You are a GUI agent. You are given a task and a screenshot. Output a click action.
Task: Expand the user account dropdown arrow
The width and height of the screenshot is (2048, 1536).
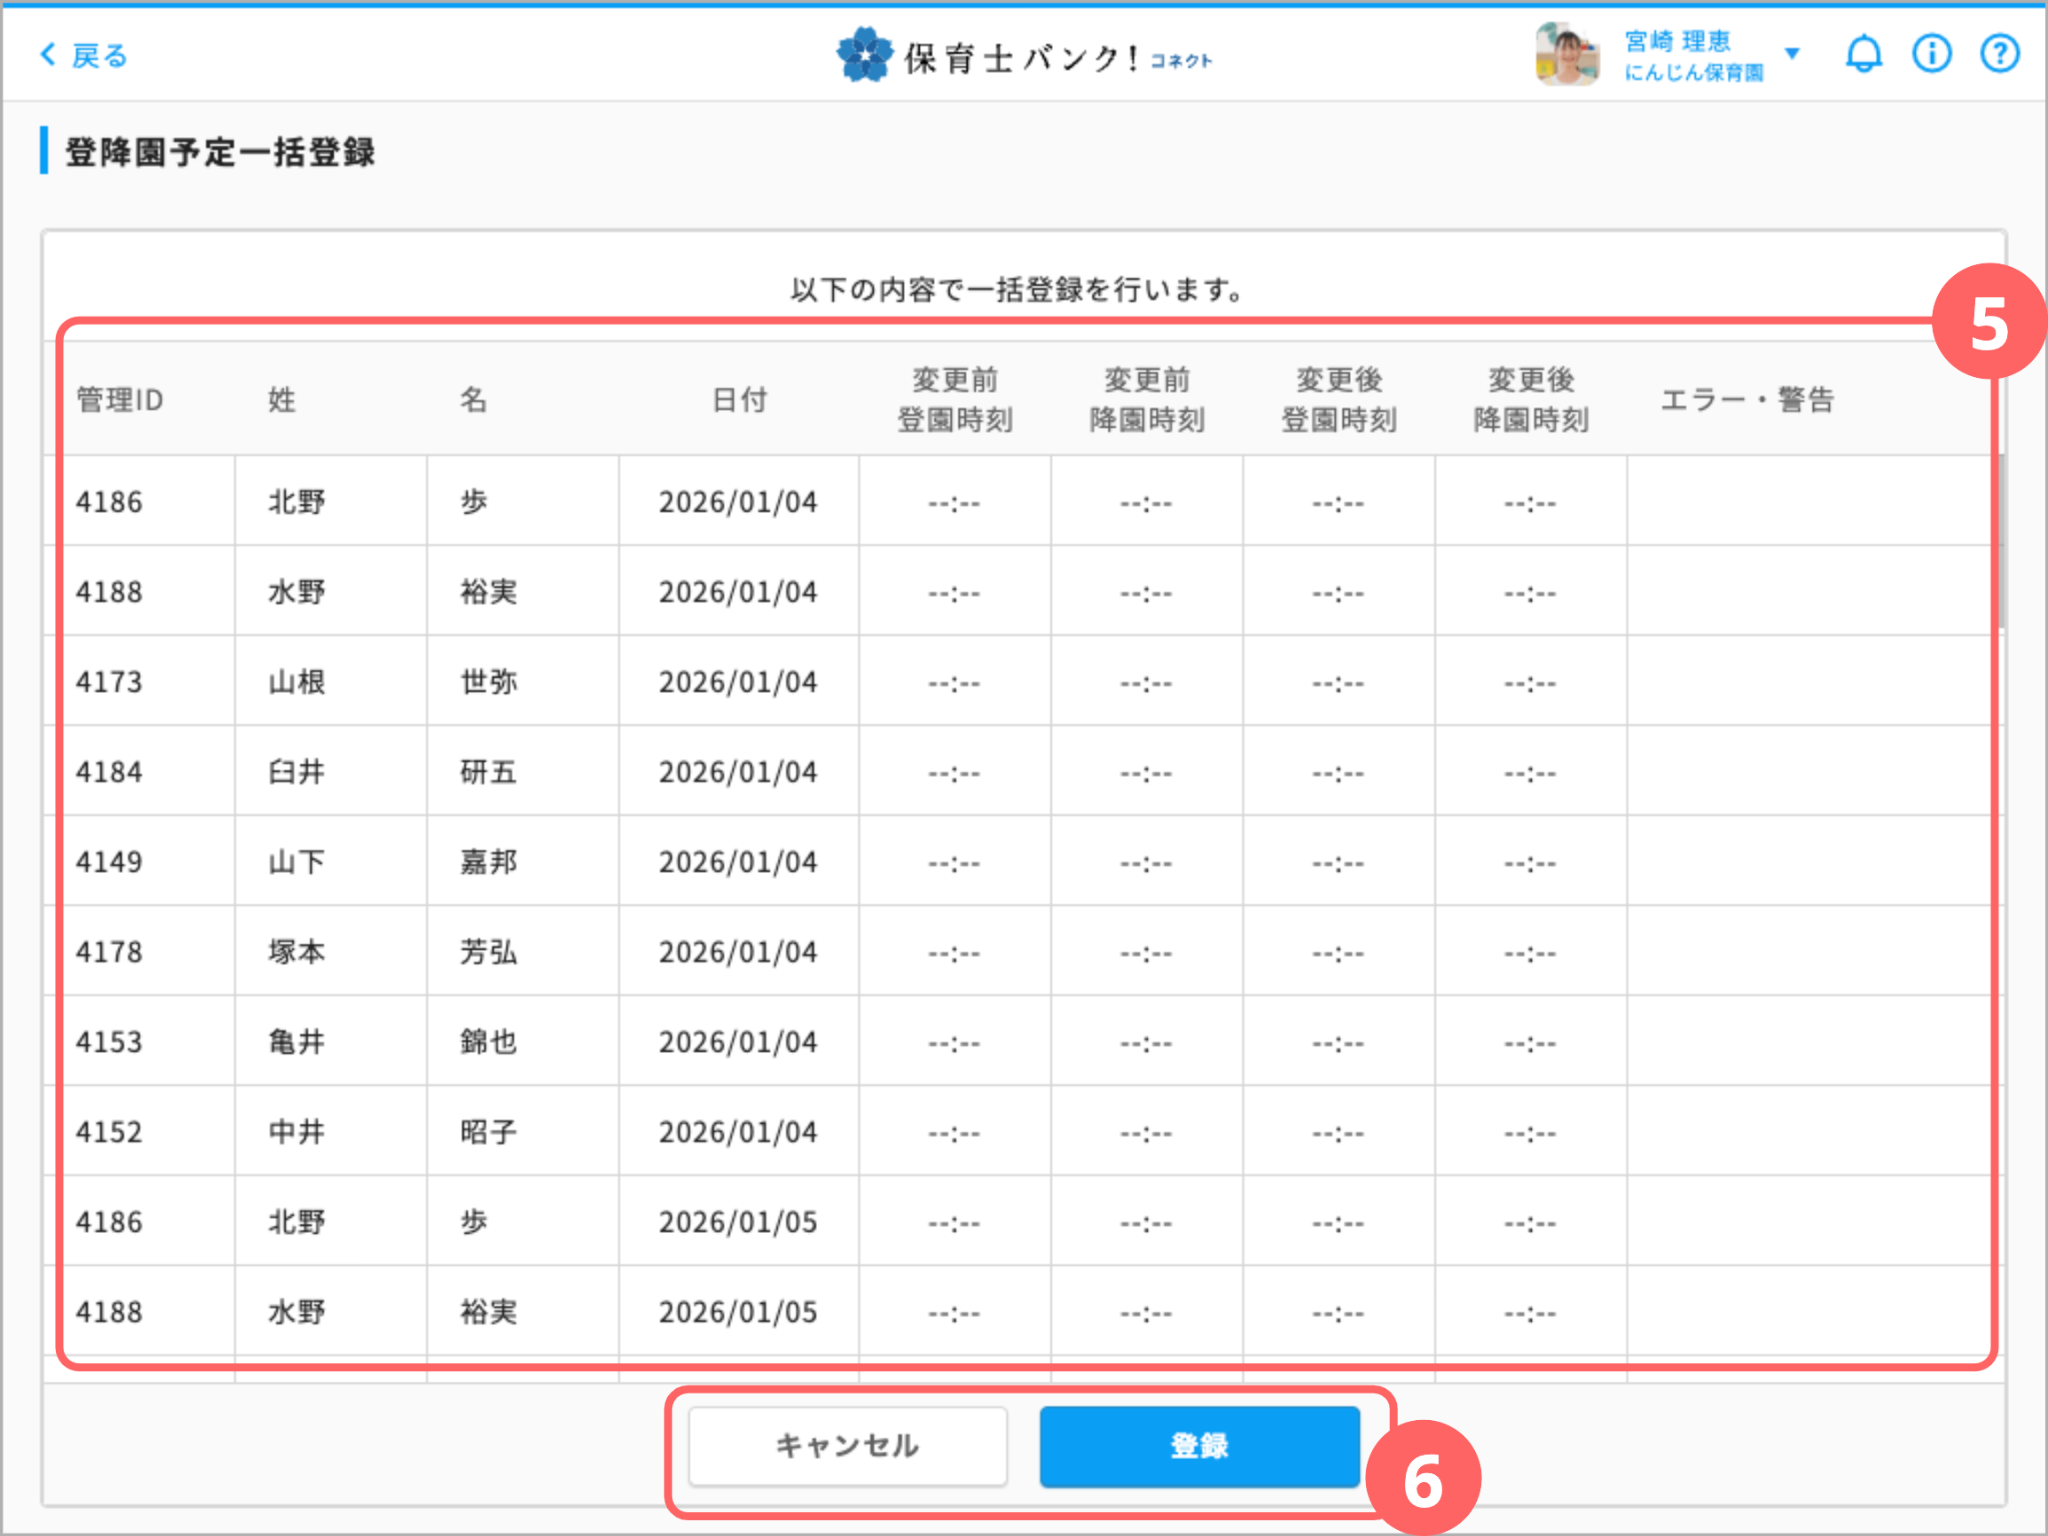(1792, 53)
